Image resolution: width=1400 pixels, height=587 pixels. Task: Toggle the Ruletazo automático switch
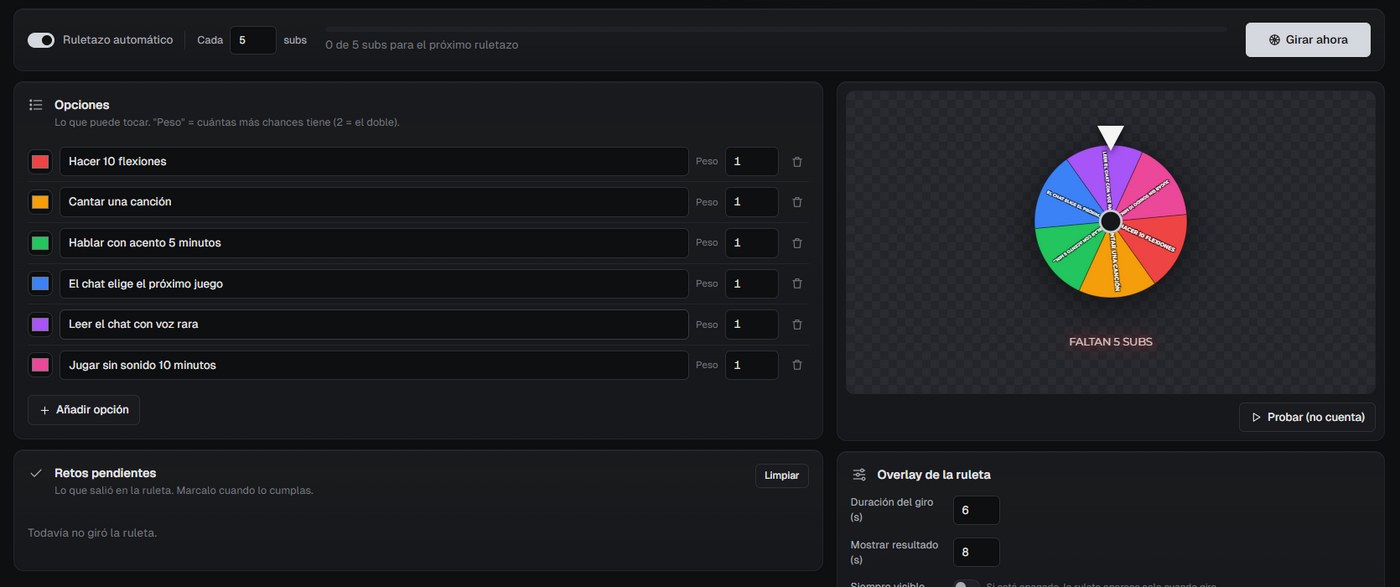[x=41, y=40]
